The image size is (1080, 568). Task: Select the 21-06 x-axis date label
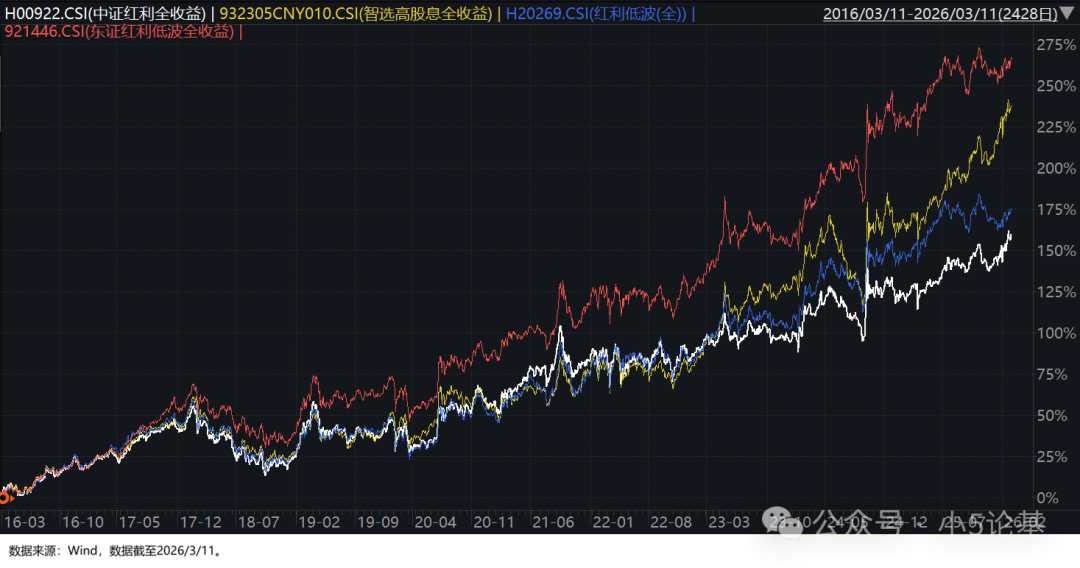click(553, 522)
